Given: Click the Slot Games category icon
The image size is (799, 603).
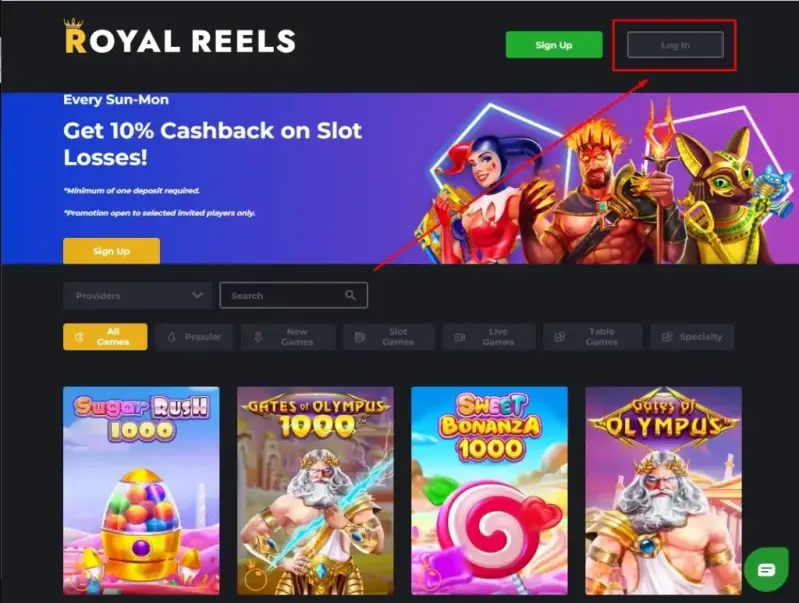Looking at the screenshot, I should click(x=360, y=337).
